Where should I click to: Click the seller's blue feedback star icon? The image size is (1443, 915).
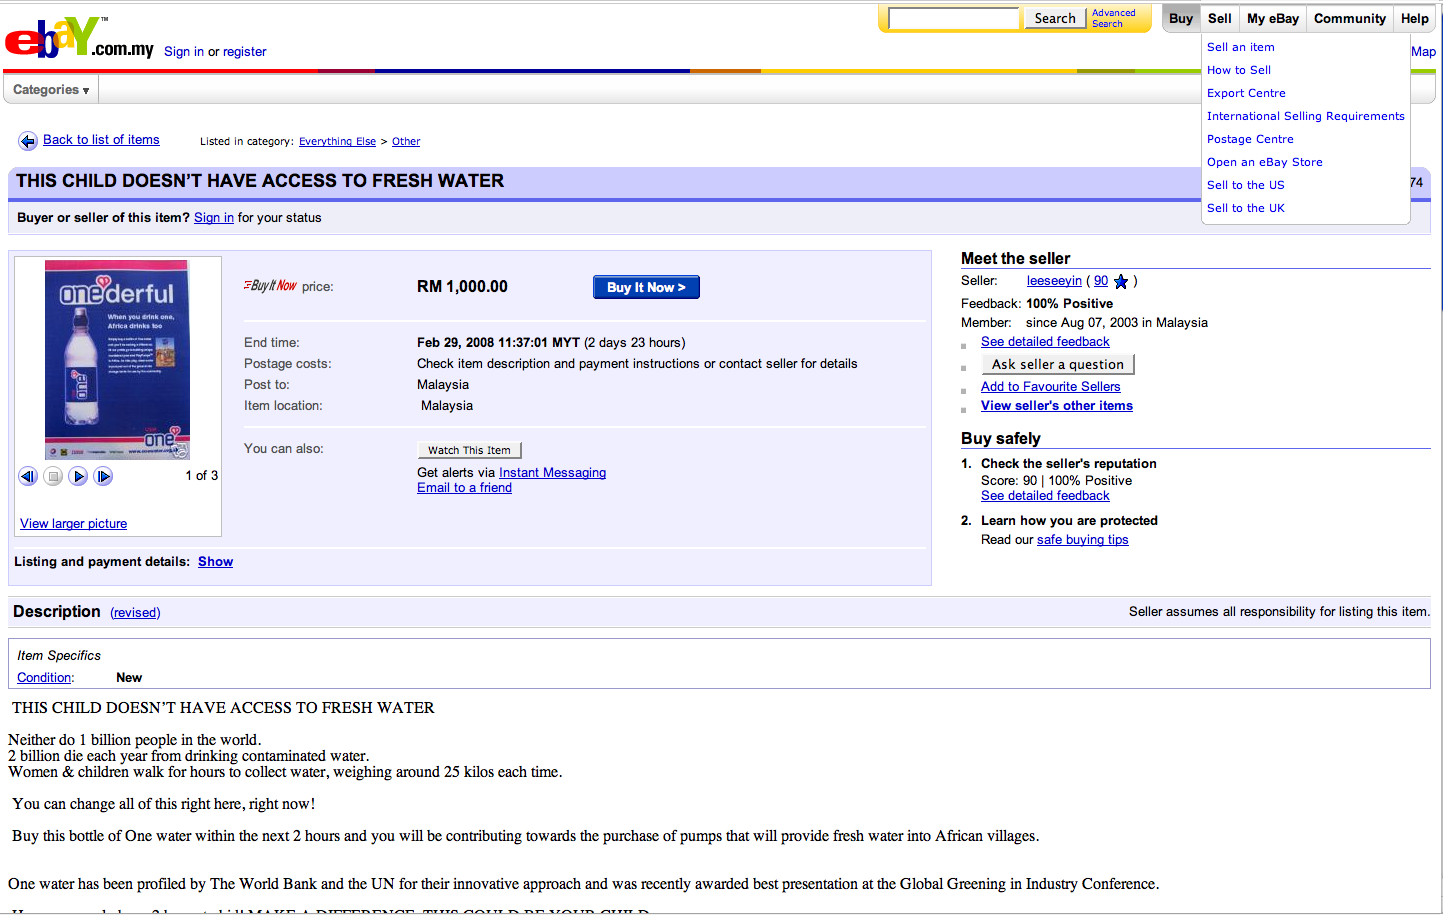click(x=1121, y=282)
